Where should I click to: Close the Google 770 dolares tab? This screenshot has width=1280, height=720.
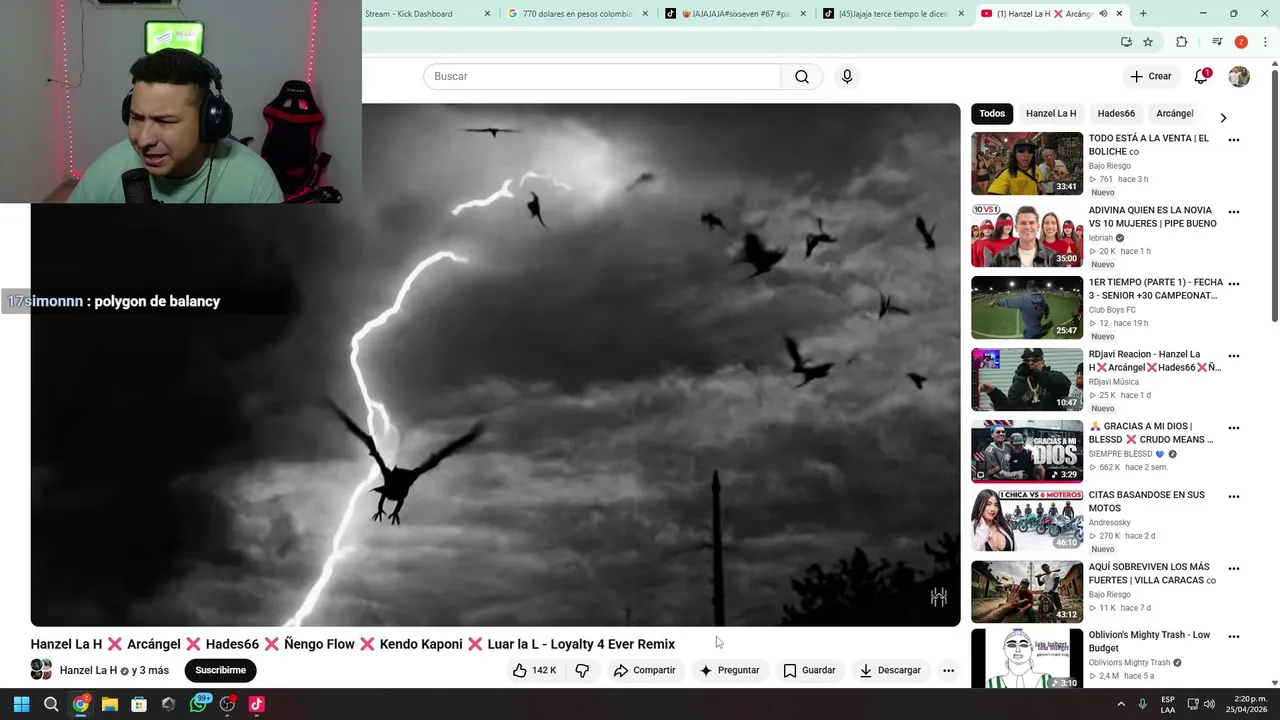coord(645,14)
